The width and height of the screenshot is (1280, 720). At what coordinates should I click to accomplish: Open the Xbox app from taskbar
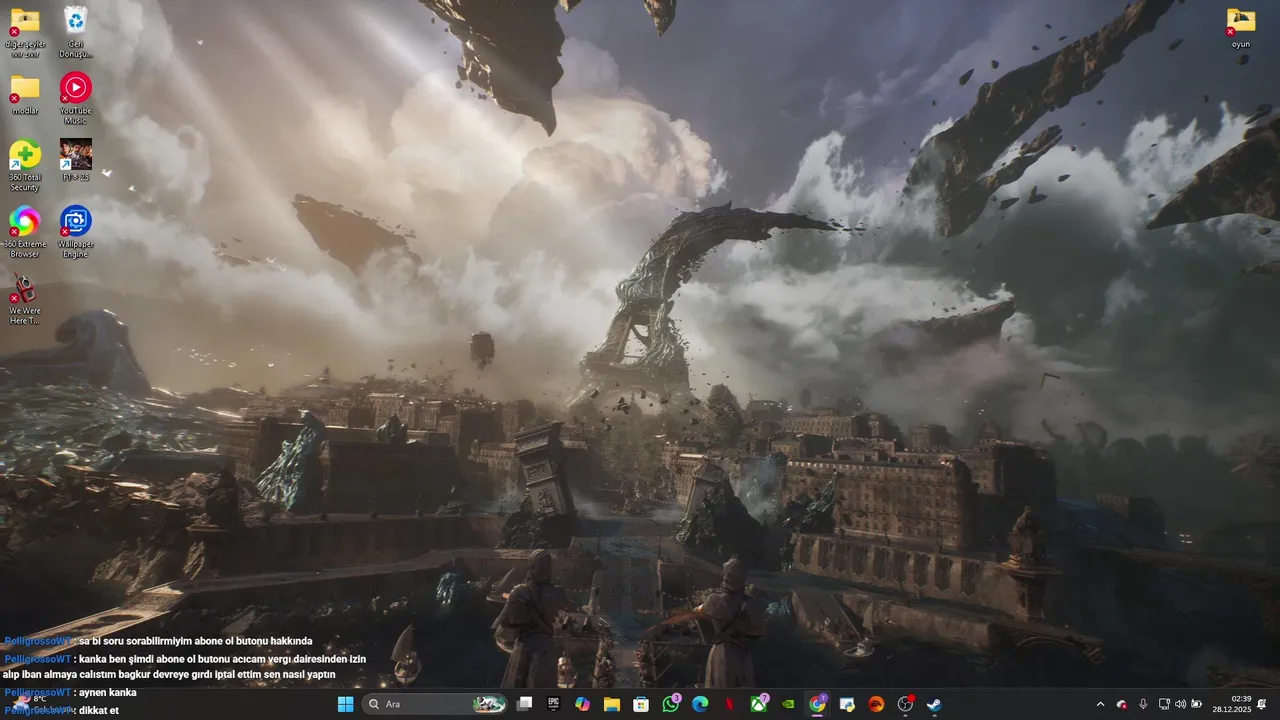point(759,704)
